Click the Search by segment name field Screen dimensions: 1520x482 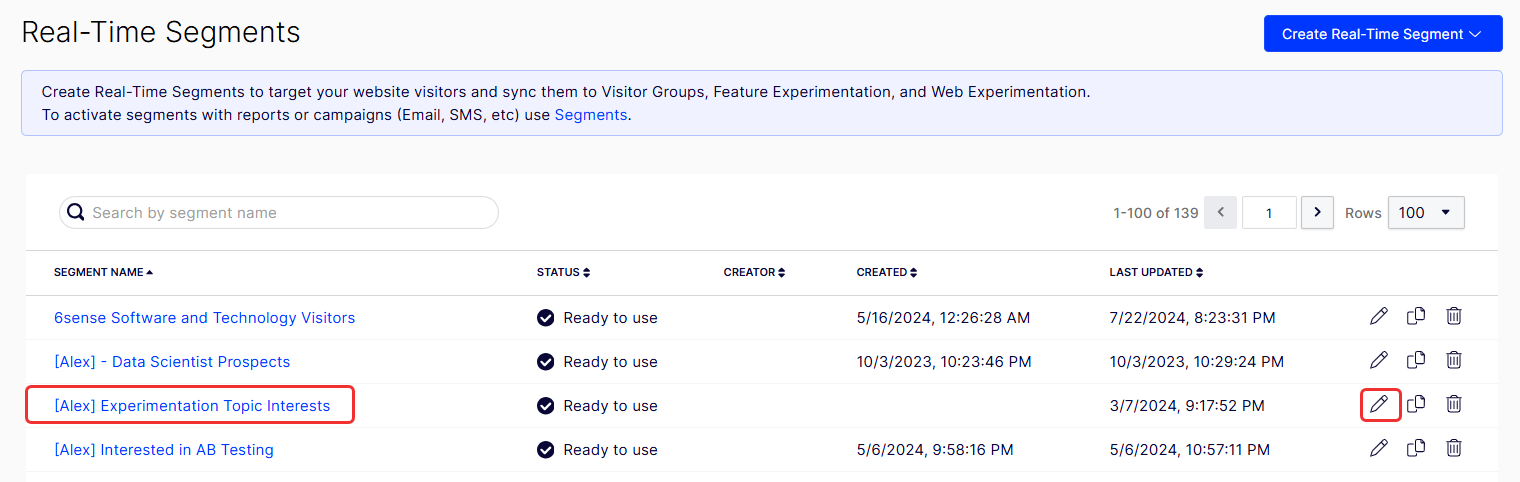[279, 212]
